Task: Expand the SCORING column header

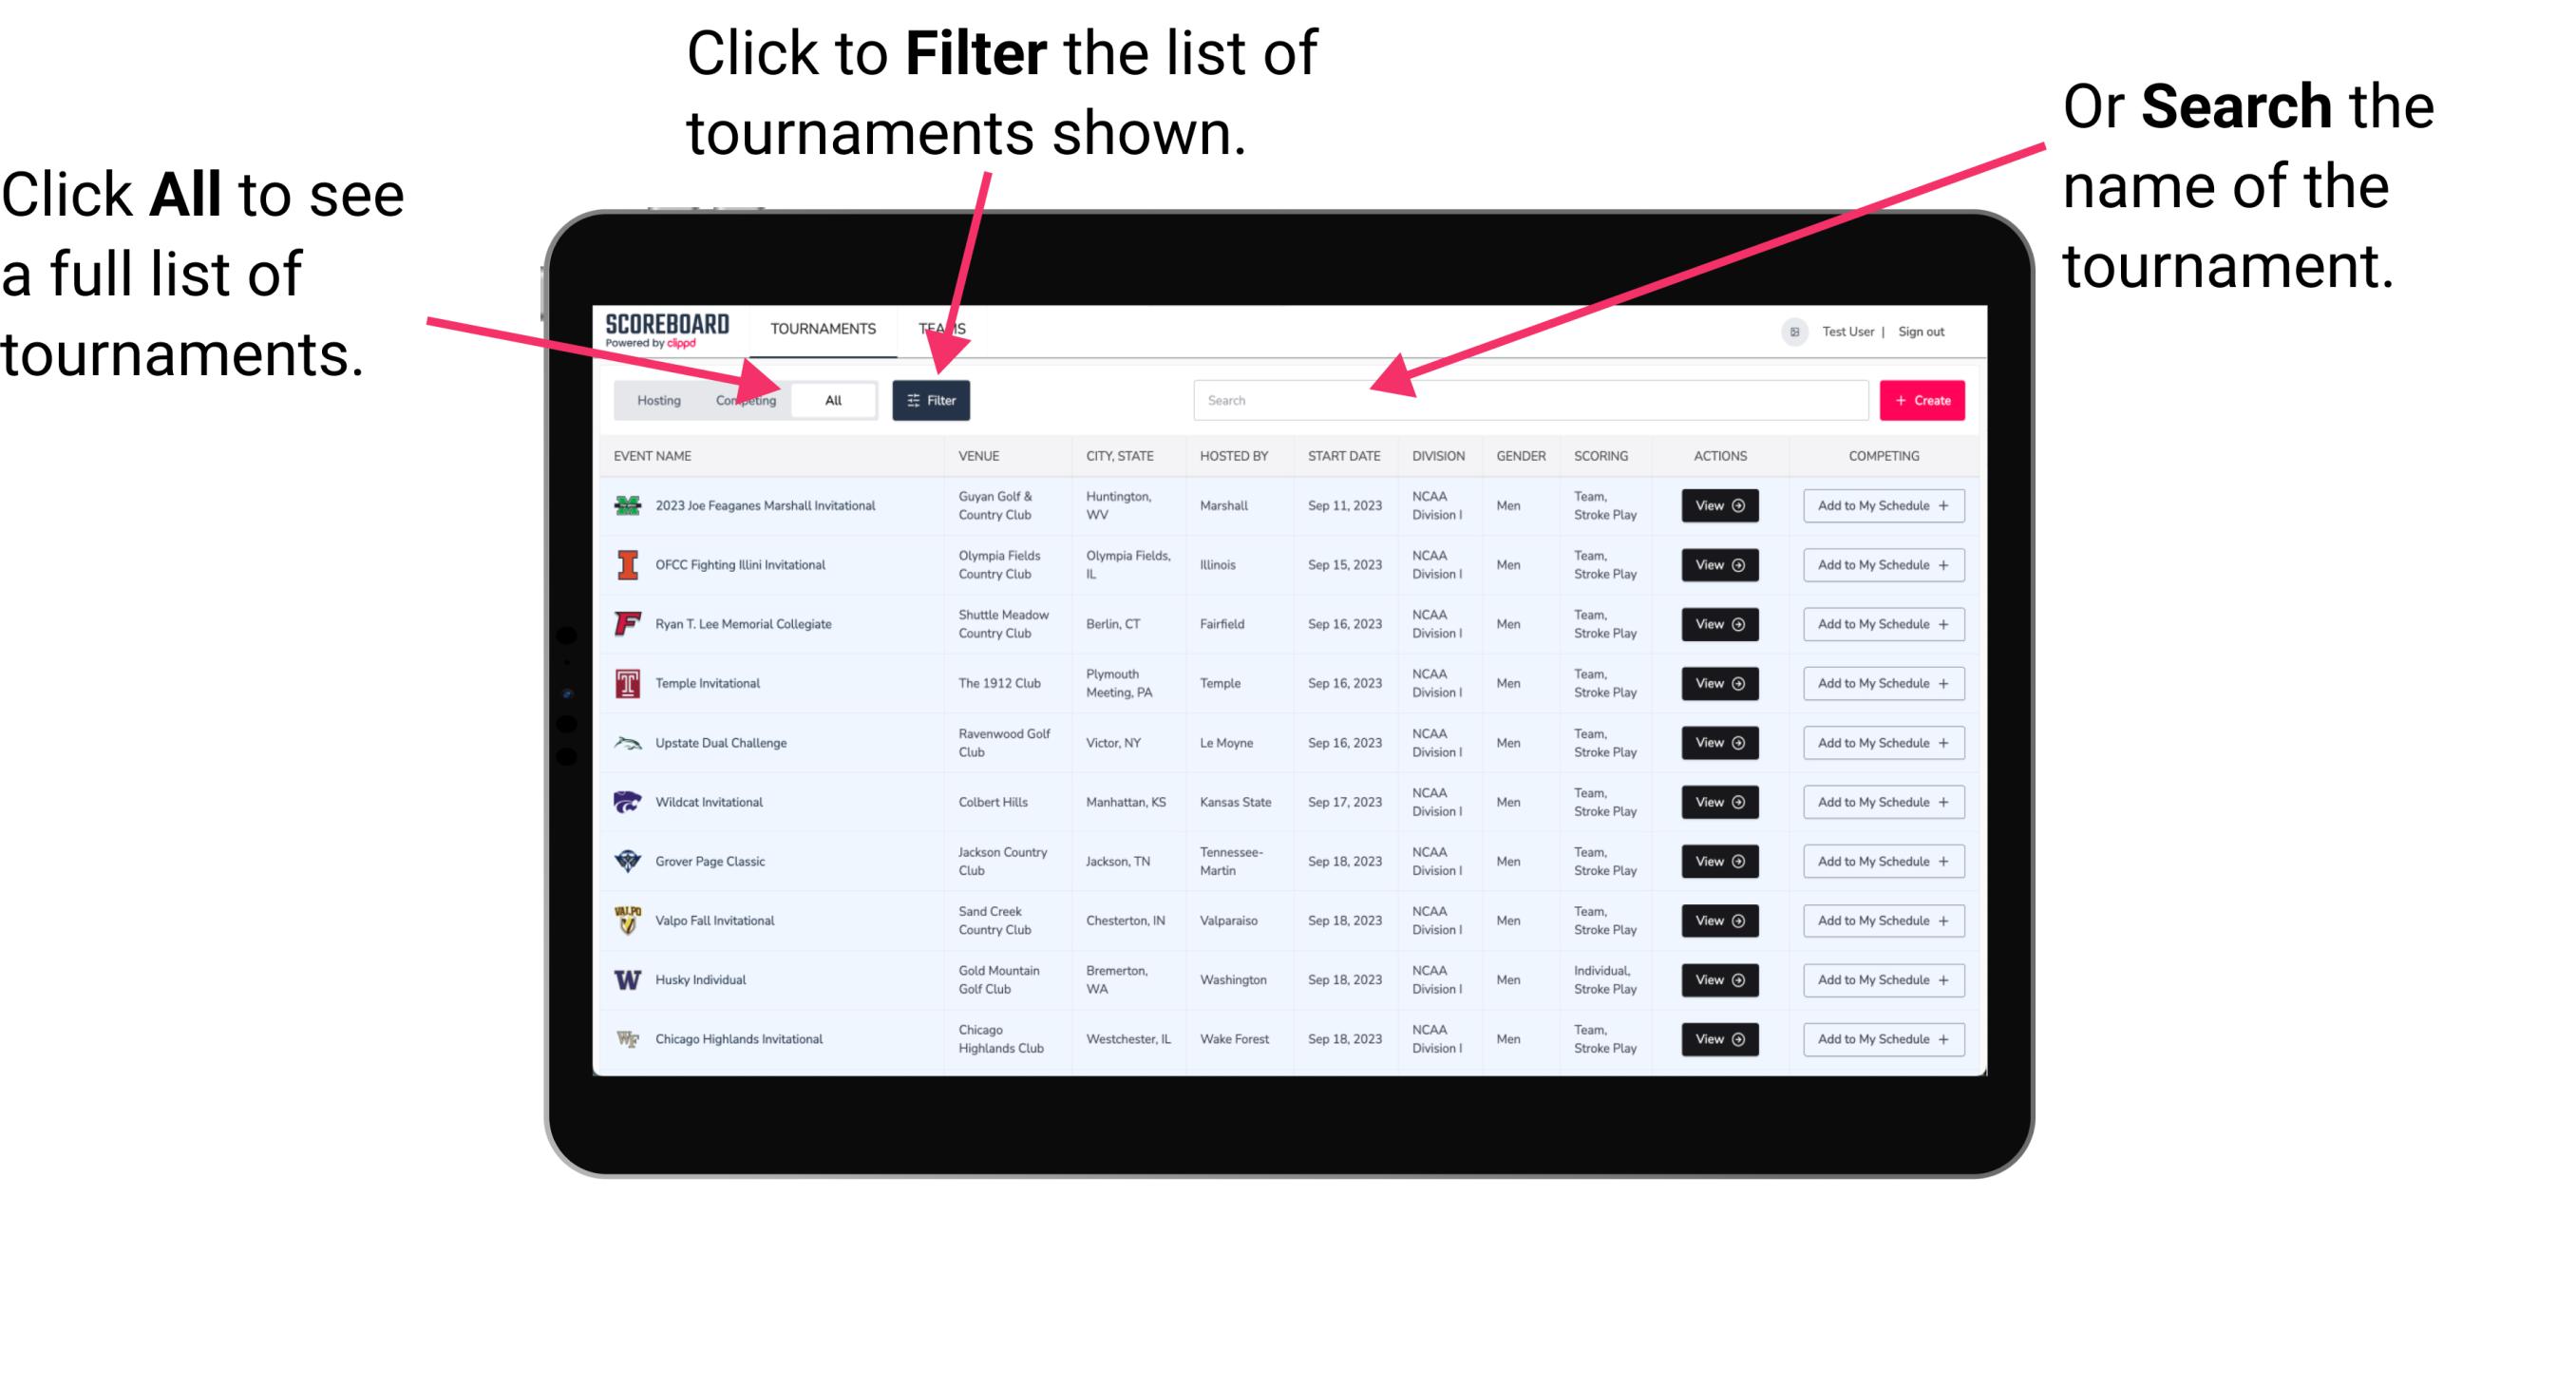Action: click(1601, 456)
